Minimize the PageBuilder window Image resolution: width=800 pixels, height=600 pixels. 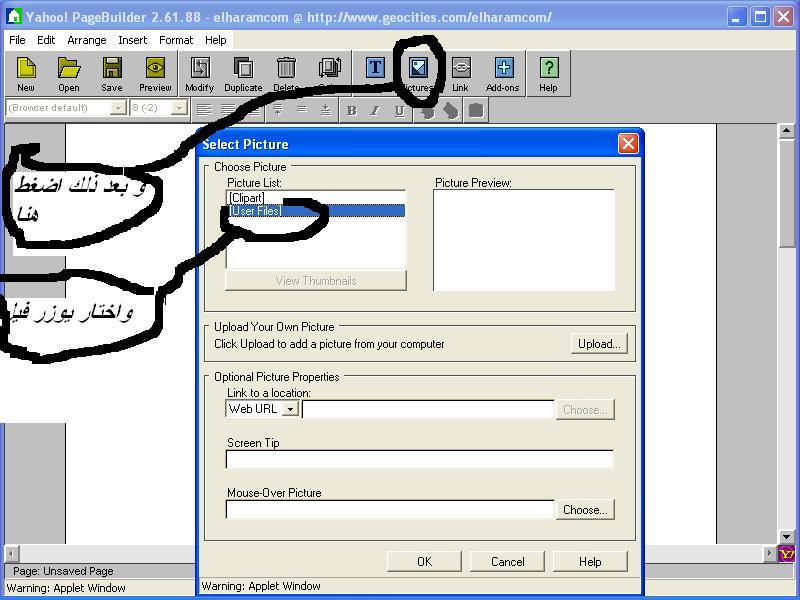coord(736,17)
